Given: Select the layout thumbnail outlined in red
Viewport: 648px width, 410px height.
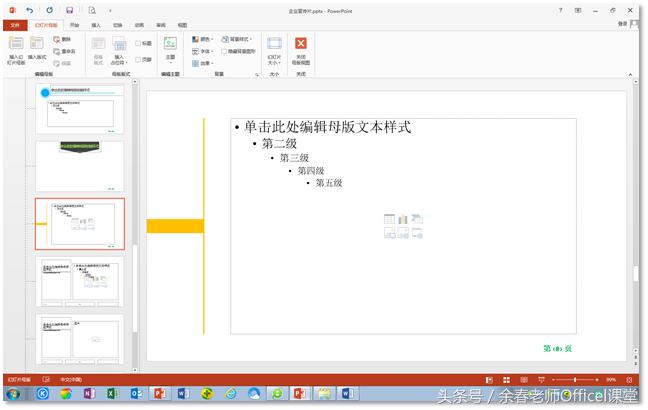Looking at the screenshot, I should [x=80, y=224].
